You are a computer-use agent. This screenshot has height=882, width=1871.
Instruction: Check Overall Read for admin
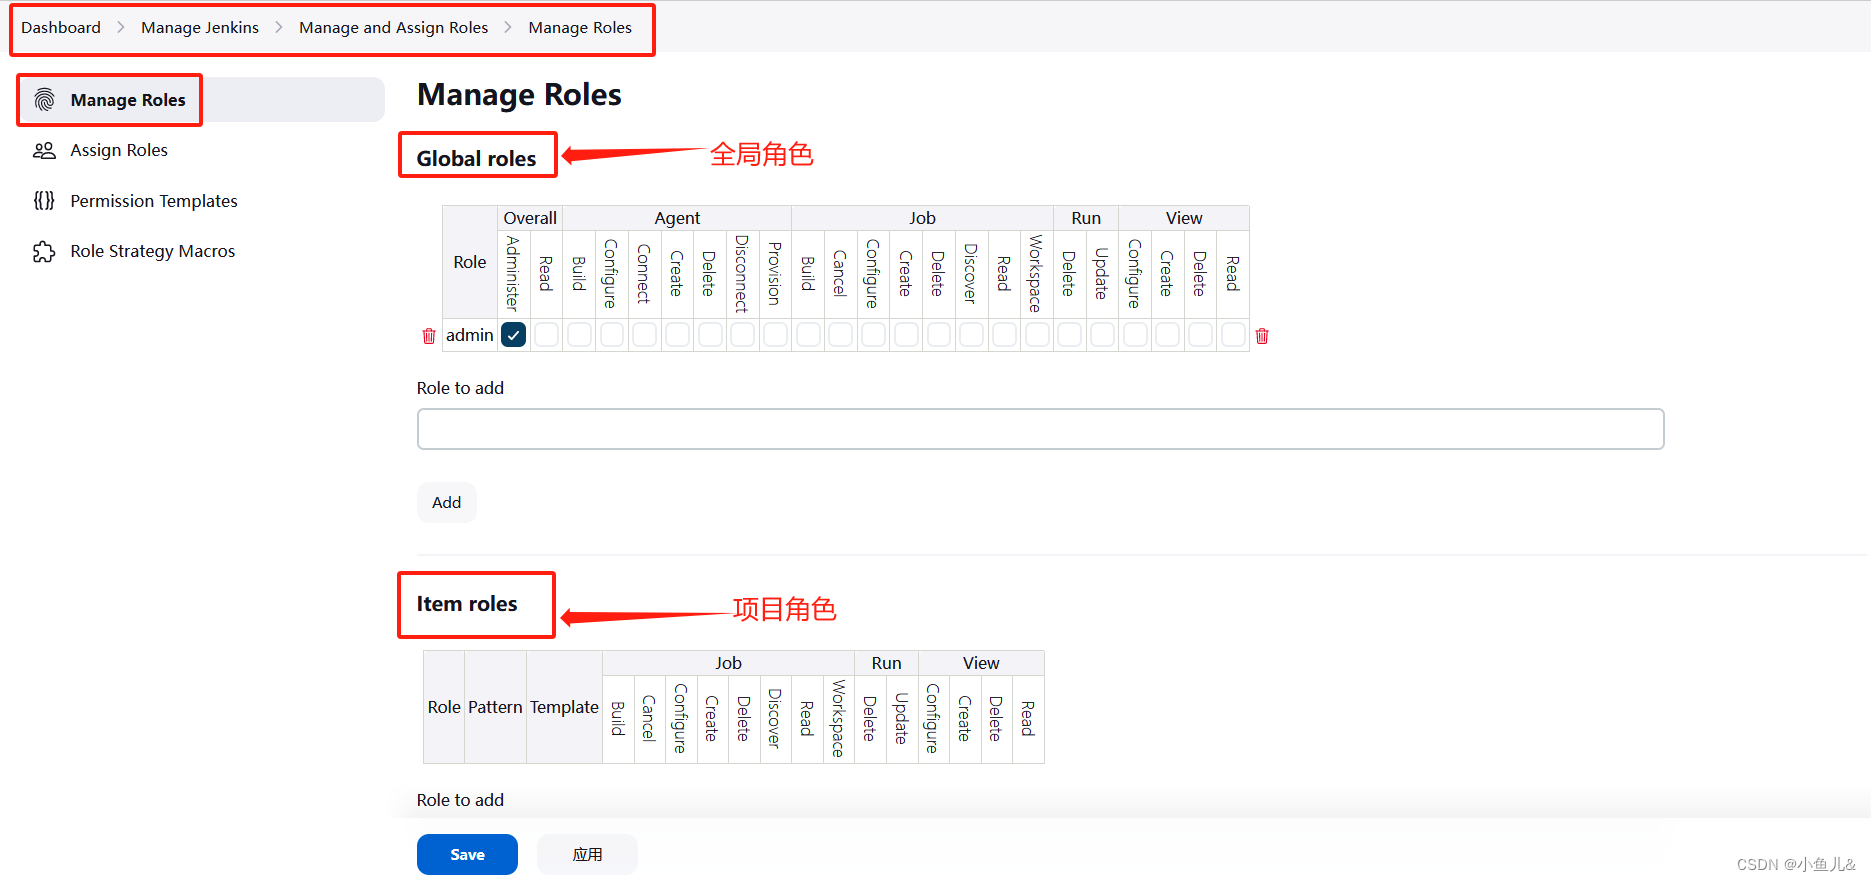(x=546, y=335)
